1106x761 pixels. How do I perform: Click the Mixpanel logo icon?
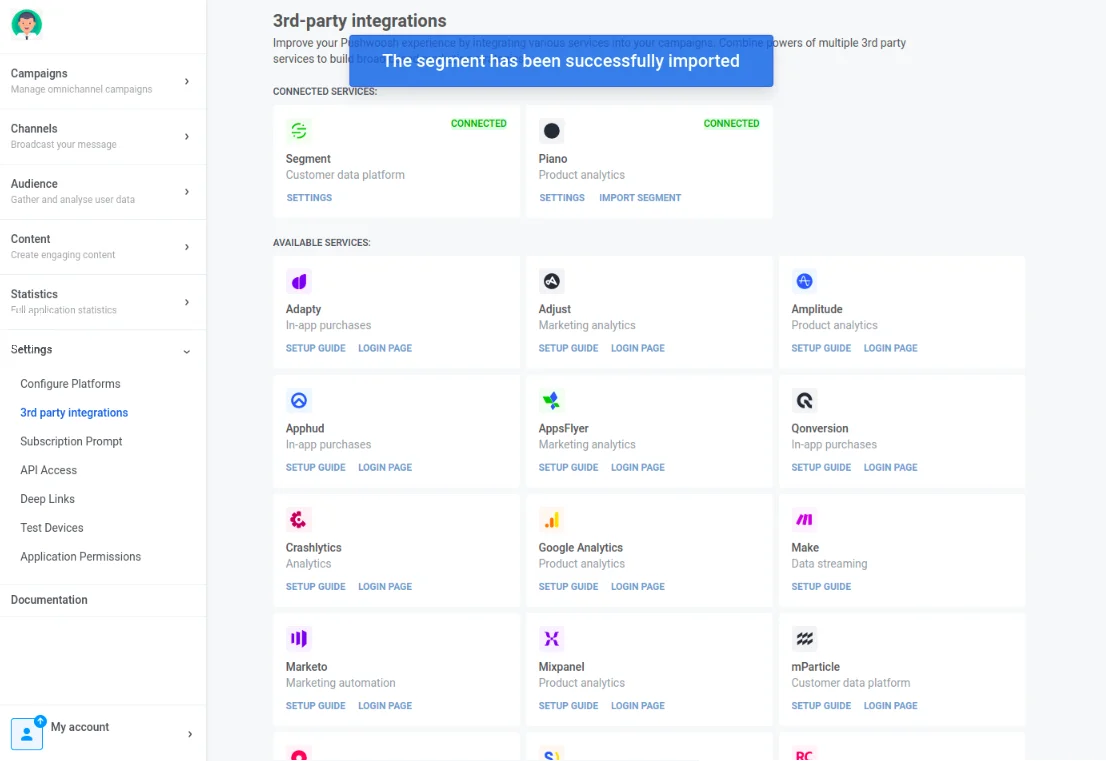(x=551, y=639)
